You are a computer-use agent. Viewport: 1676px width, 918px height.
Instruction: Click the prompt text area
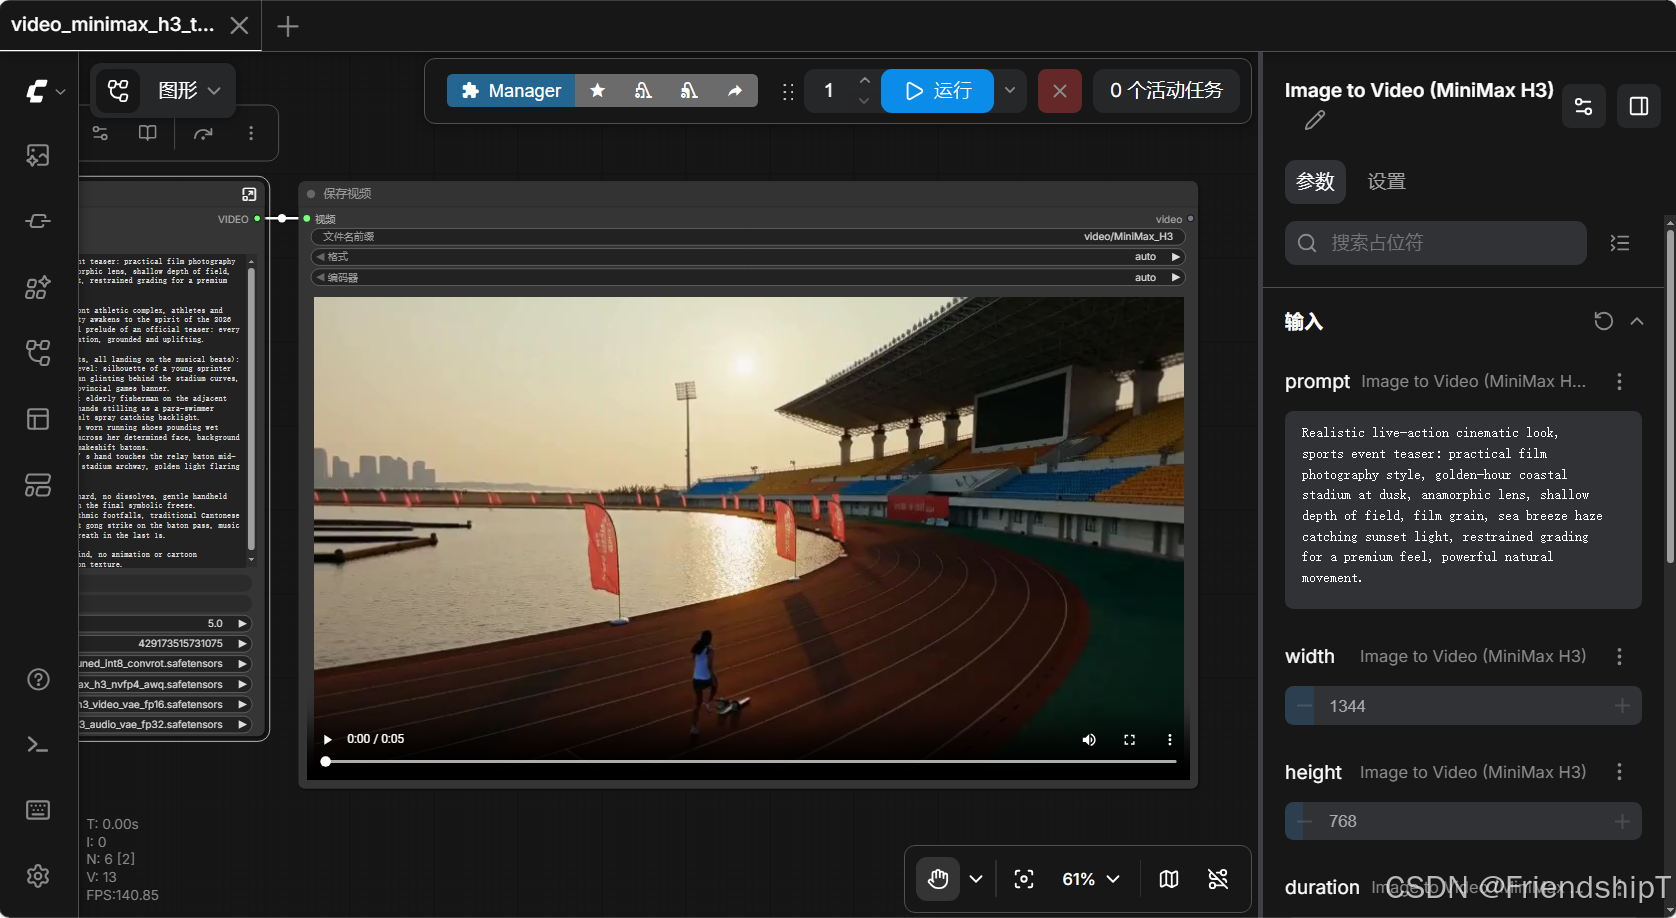coord(1463,510)
